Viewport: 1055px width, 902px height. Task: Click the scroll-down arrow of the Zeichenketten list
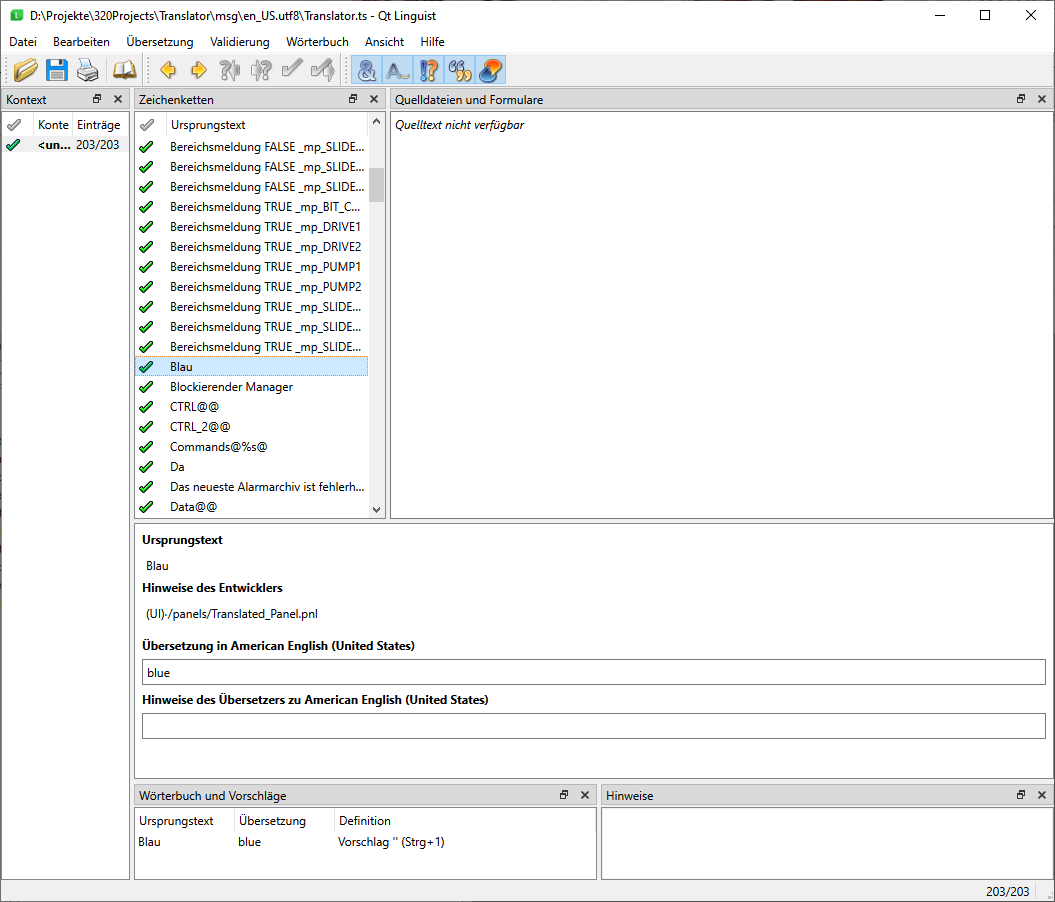[377, 509]
